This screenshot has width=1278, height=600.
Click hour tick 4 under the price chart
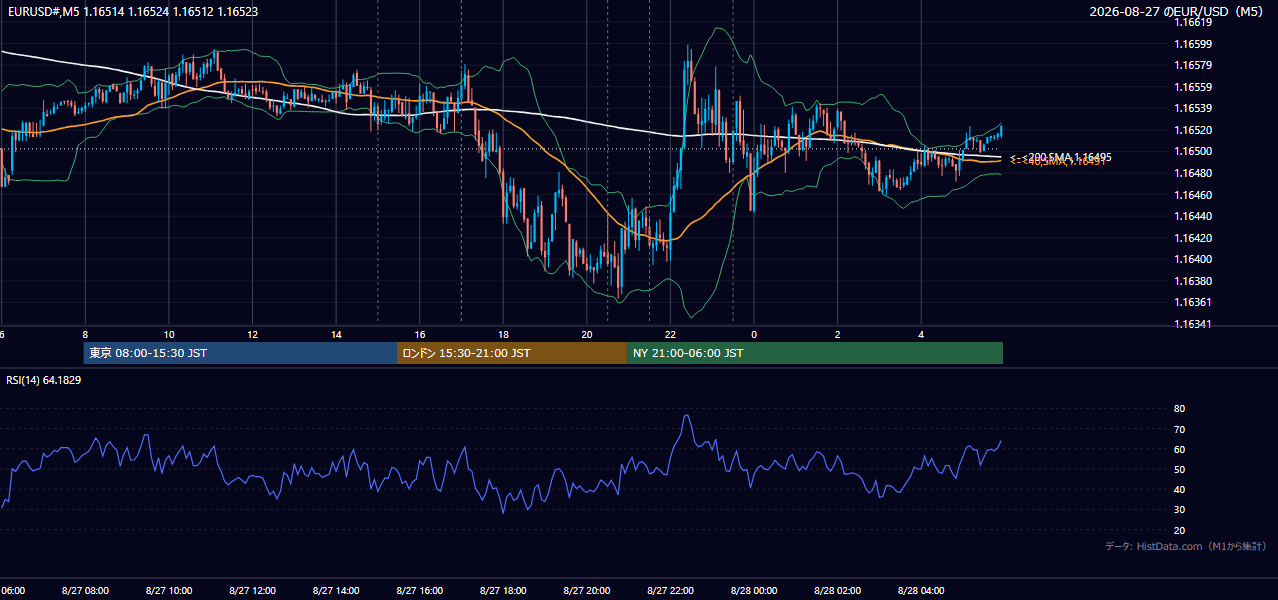921,335
